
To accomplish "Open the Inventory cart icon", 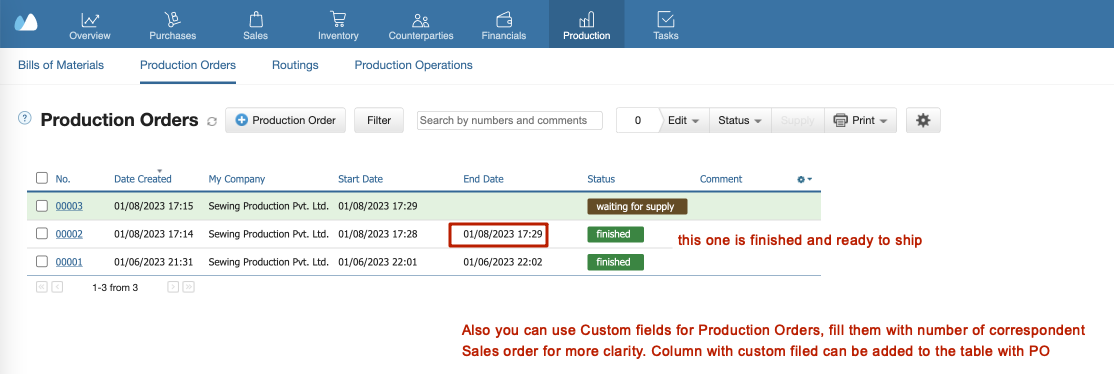I will pos(338,19).
